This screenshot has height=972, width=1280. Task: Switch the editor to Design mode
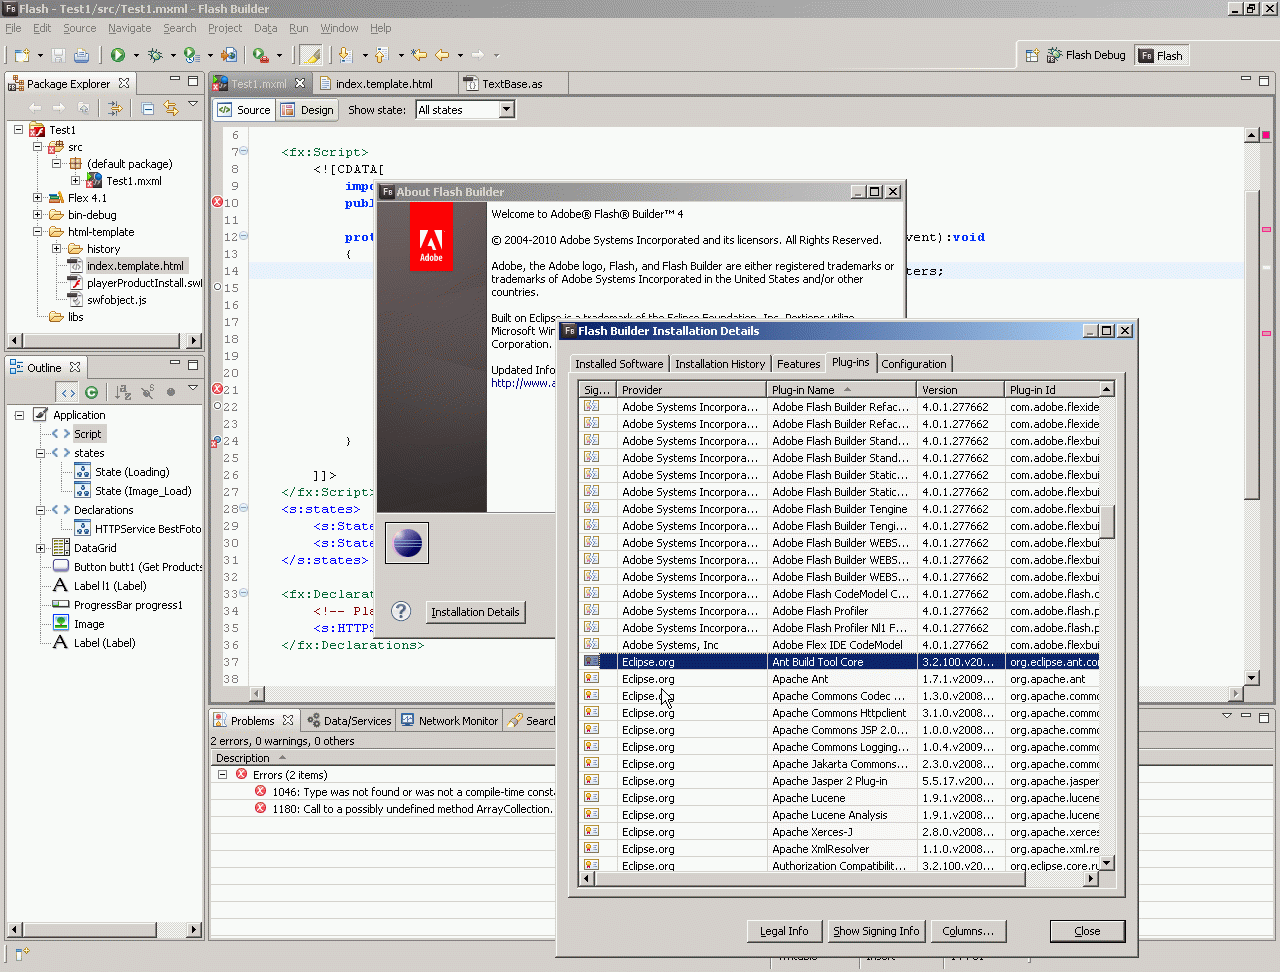tap(308, 110)
